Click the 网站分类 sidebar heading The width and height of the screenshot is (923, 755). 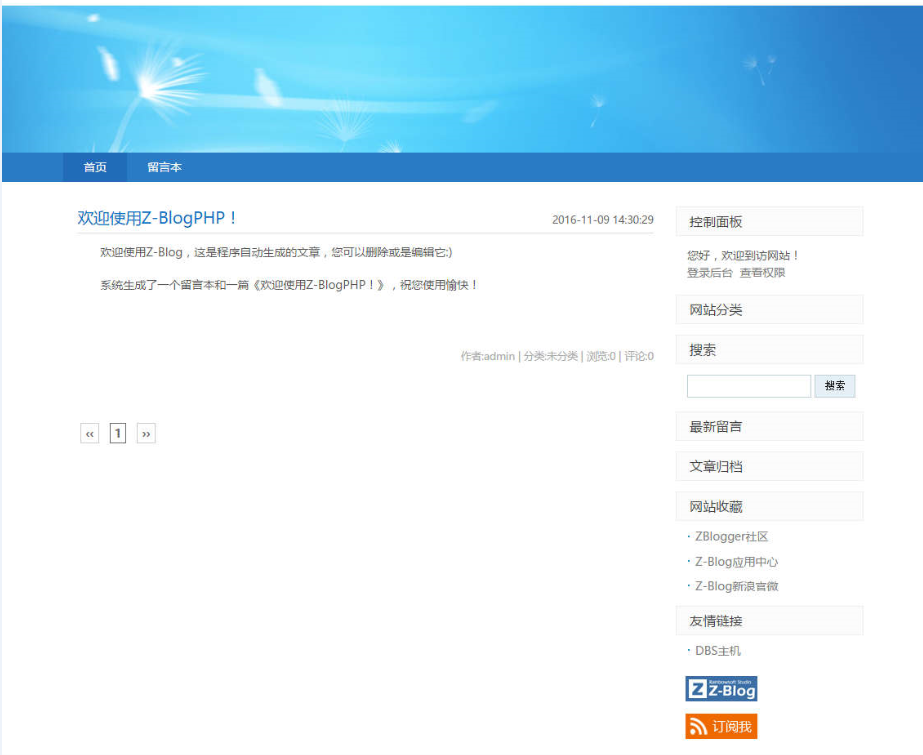[716, 310]
